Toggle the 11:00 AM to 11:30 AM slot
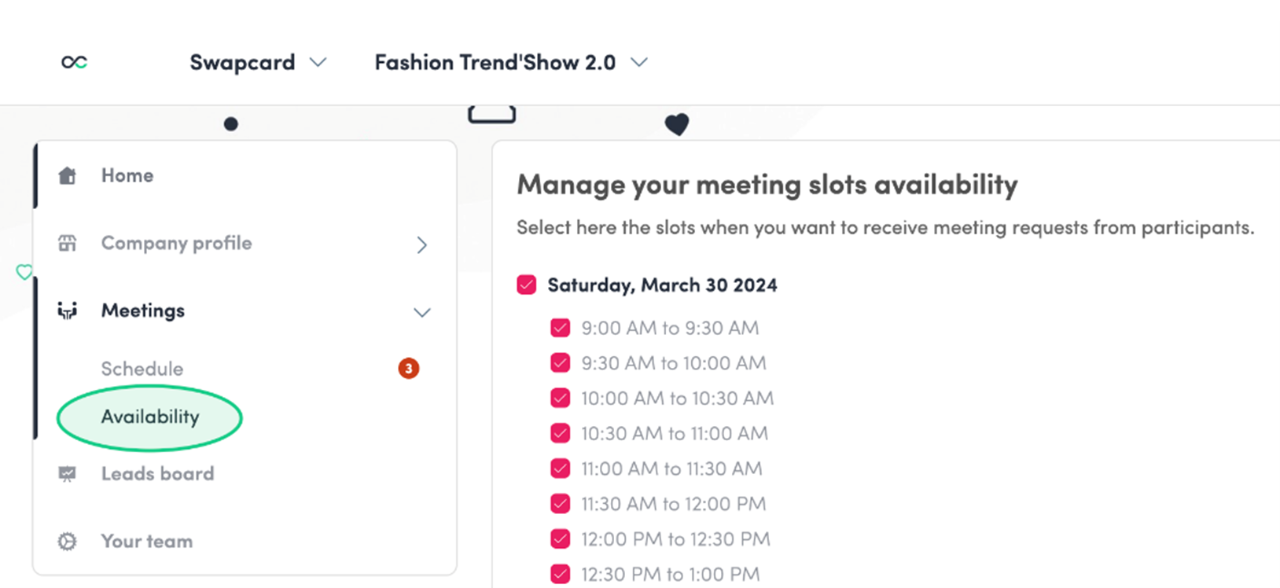This screenshot has width=1280, height=588. coord(560,468)
